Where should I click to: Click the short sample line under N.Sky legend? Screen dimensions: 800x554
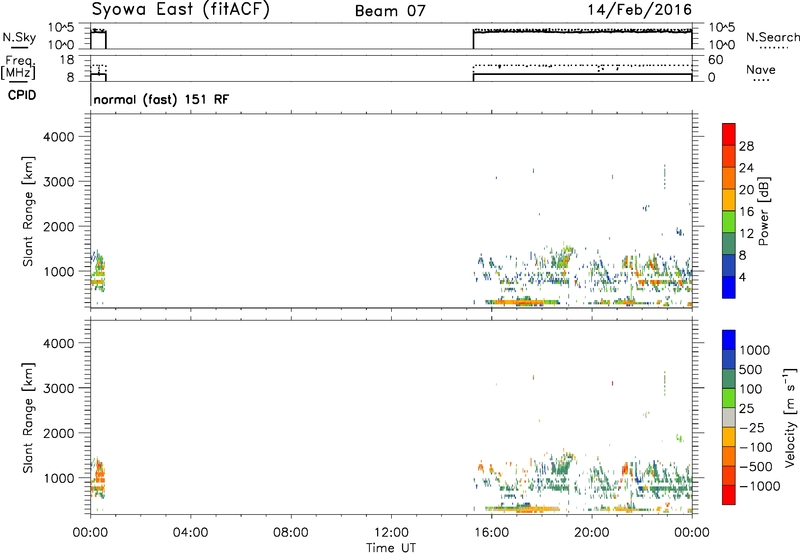19,47
